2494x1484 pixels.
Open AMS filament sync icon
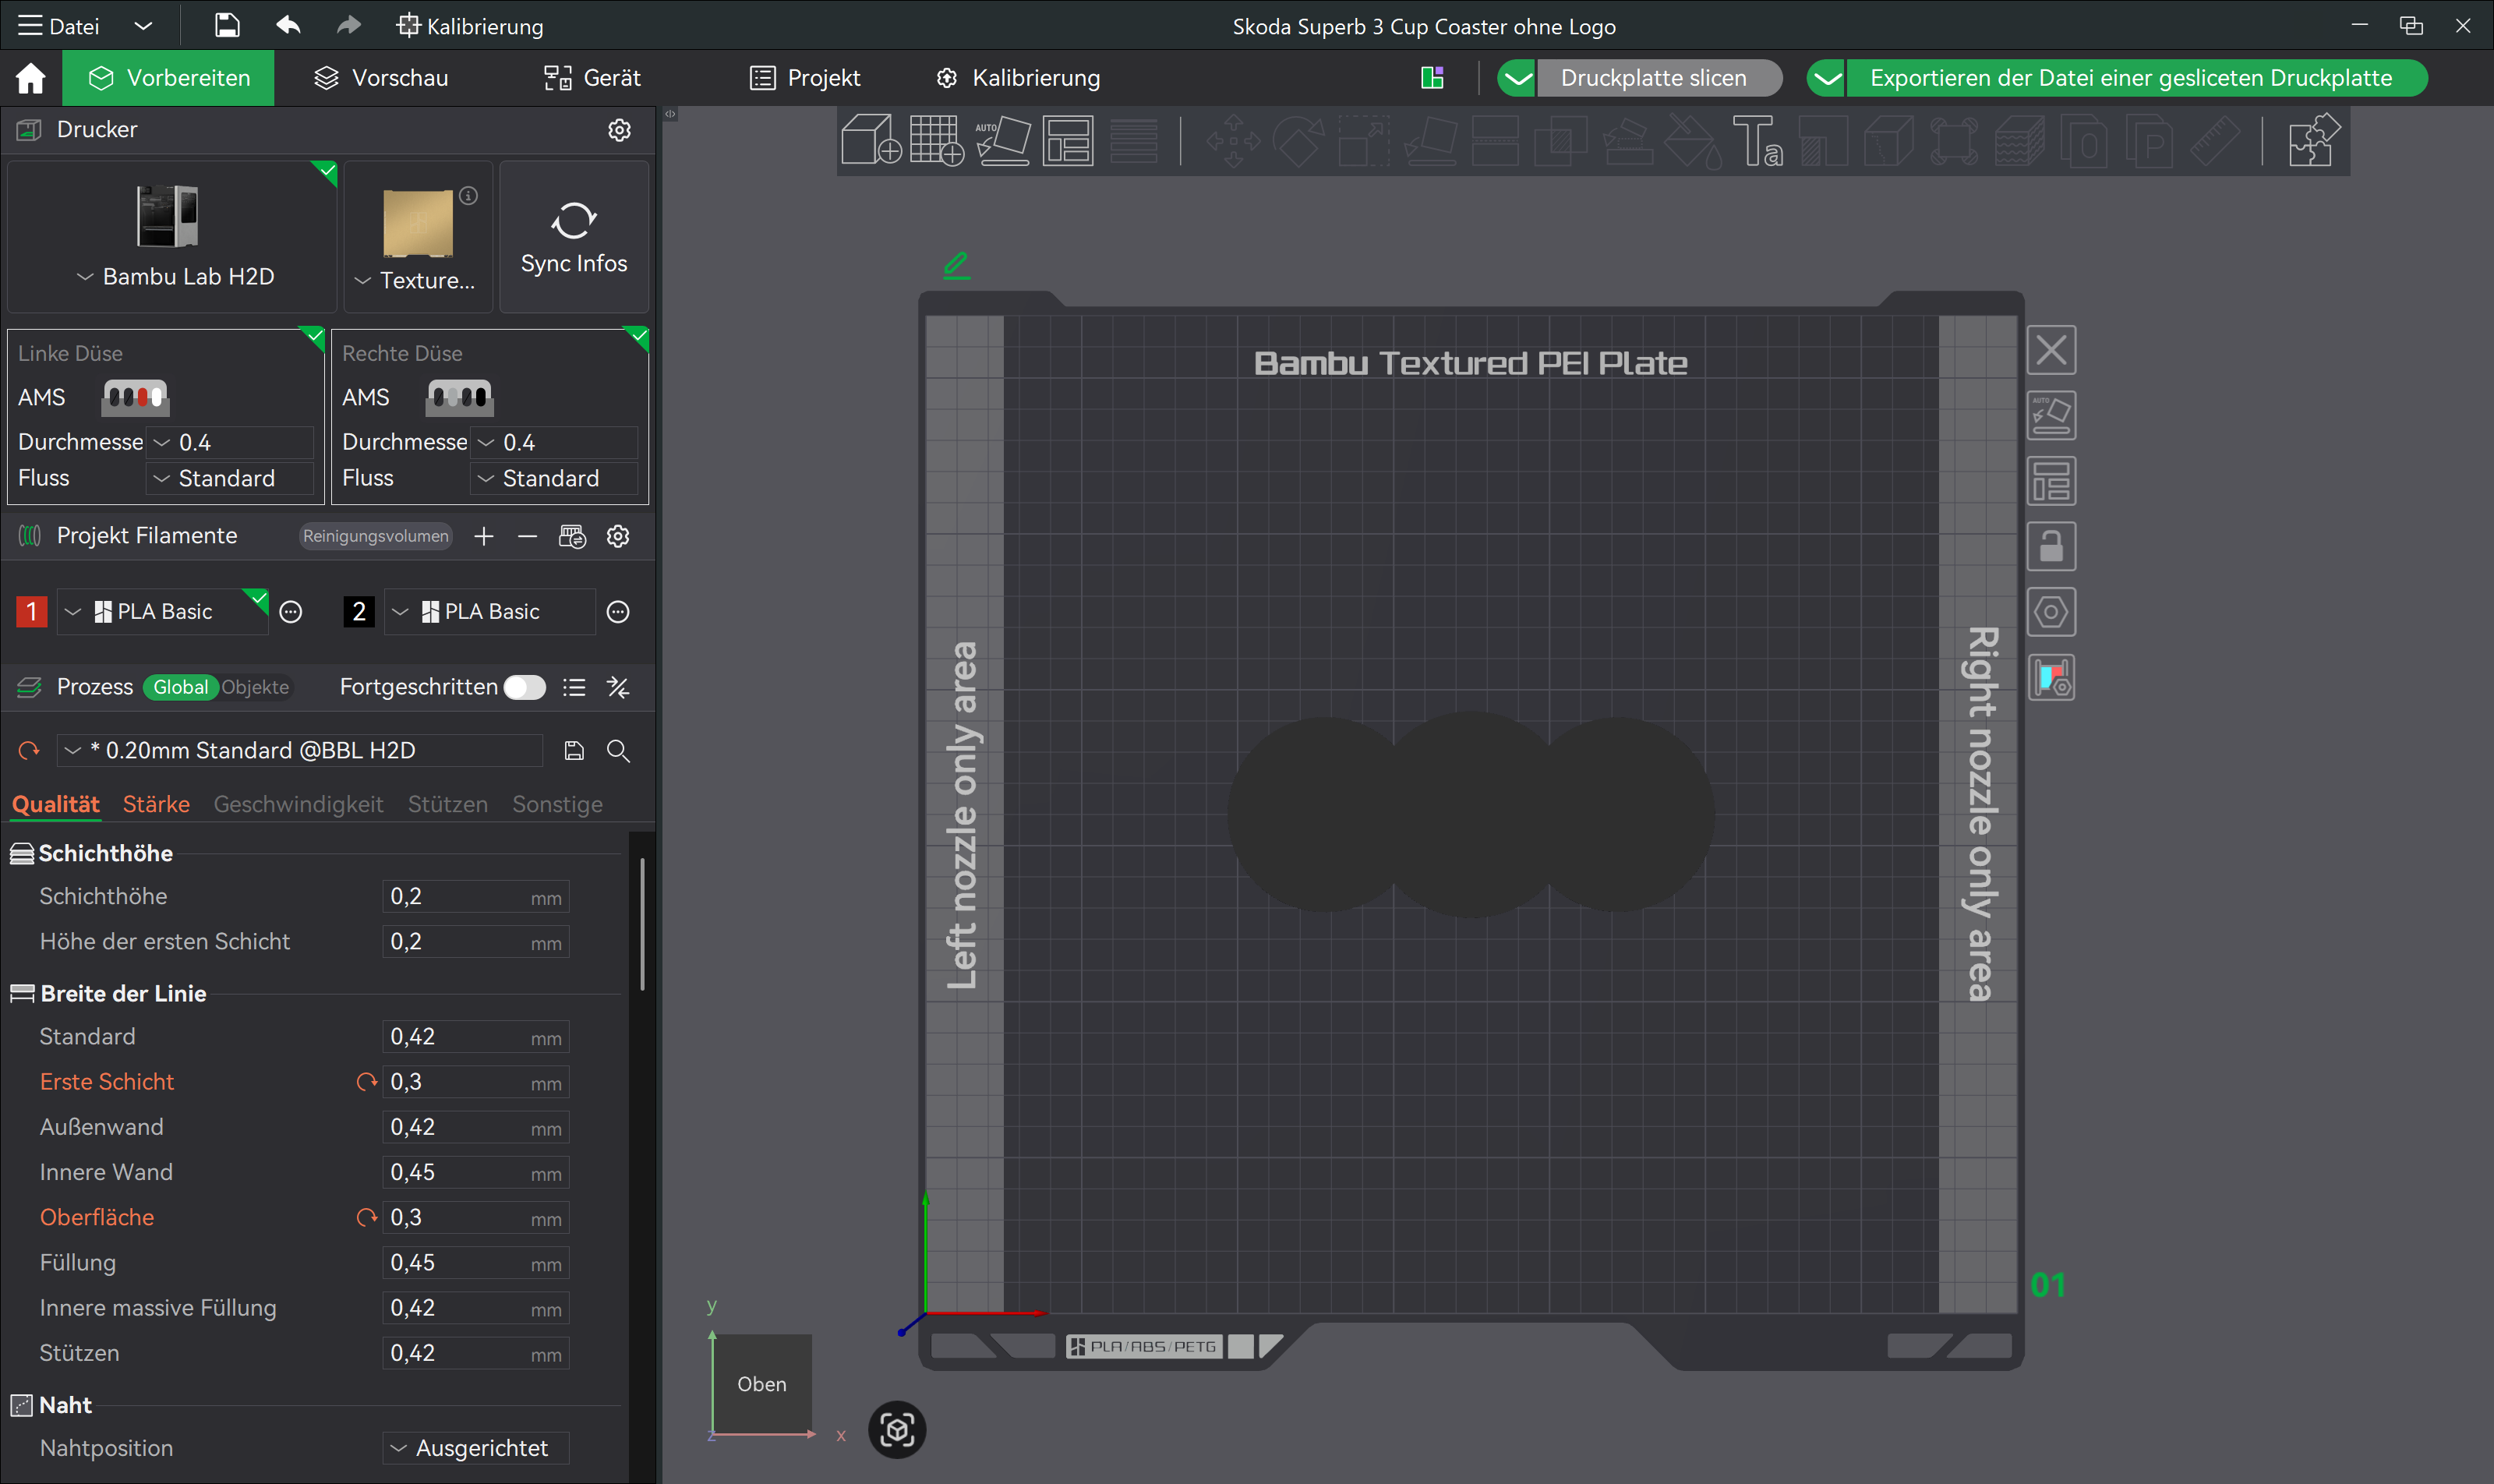point(572,536)
